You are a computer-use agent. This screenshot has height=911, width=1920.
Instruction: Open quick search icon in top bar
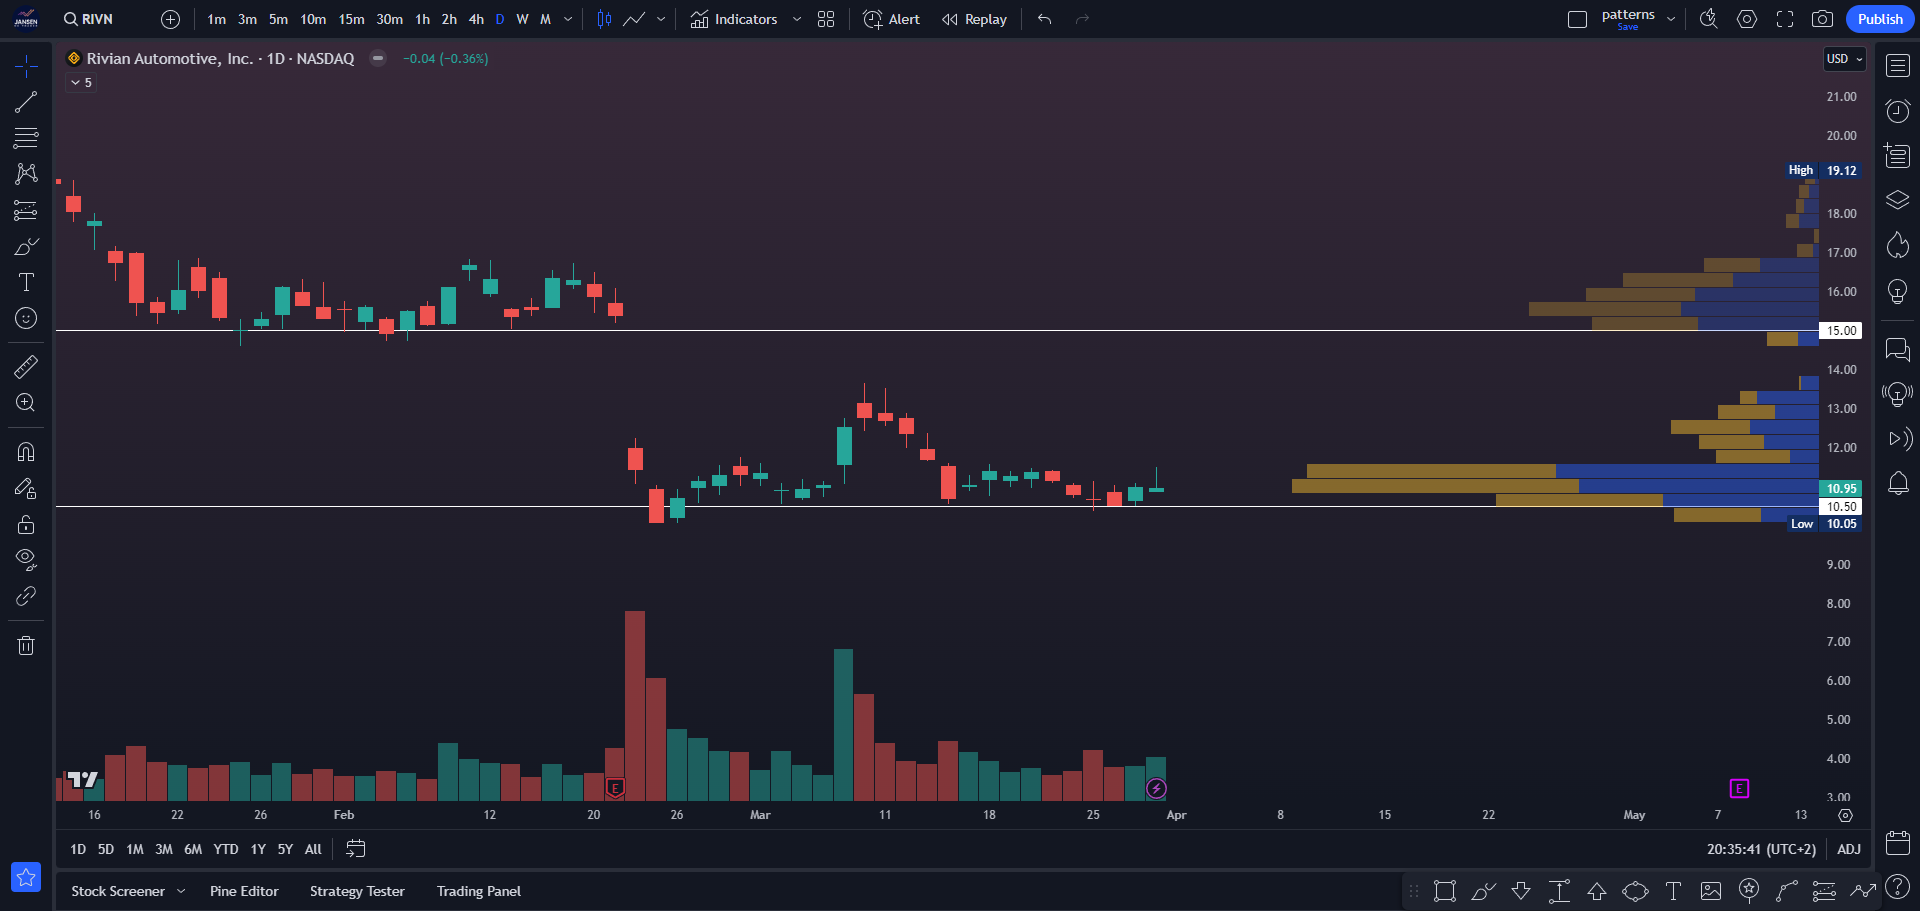point(1709,19)
